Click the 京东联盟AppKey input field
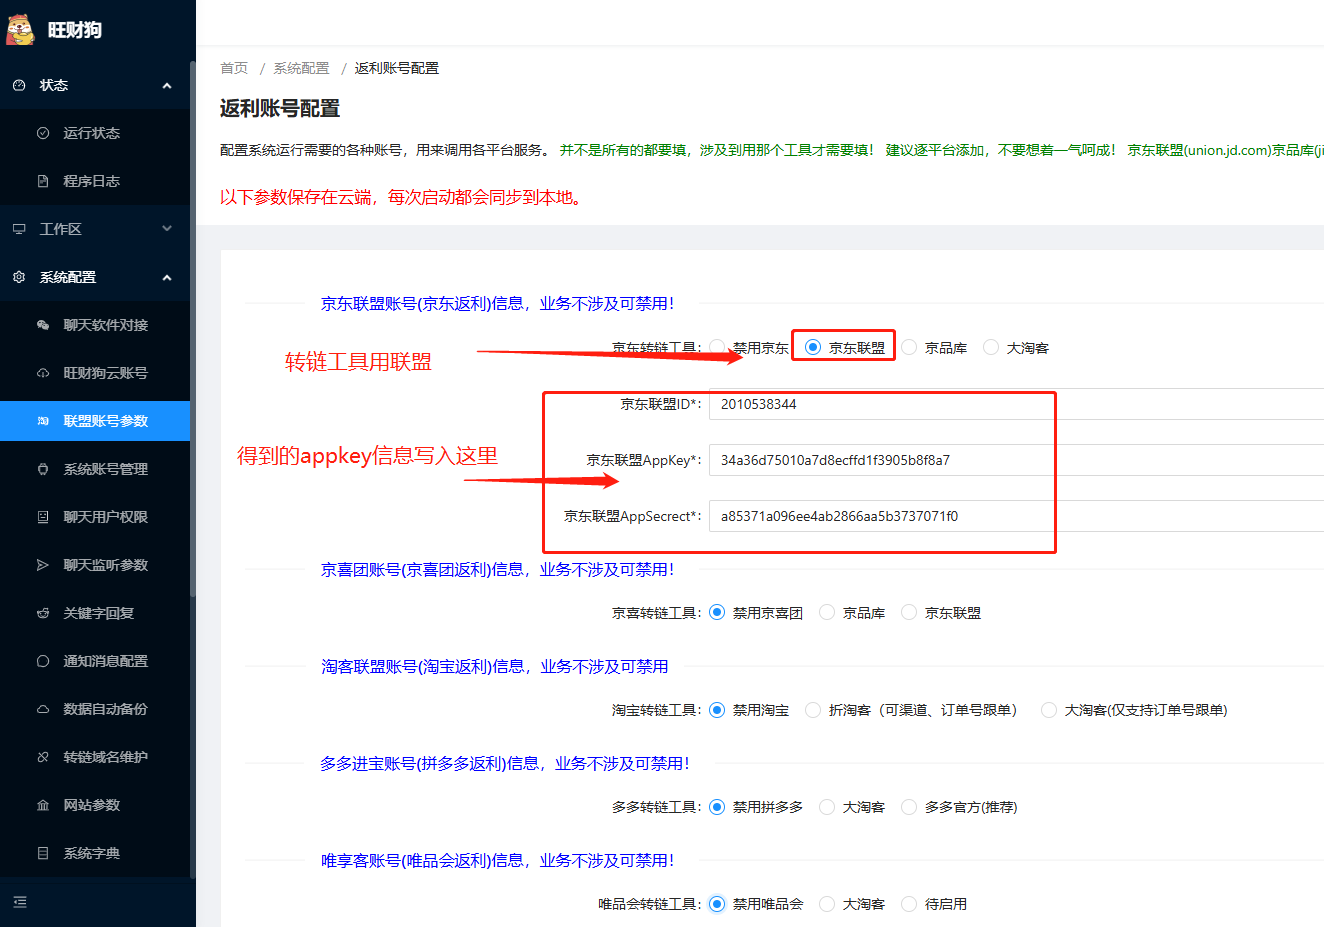Viewport: 1324px width, 927px height. tap(1010, 460)
